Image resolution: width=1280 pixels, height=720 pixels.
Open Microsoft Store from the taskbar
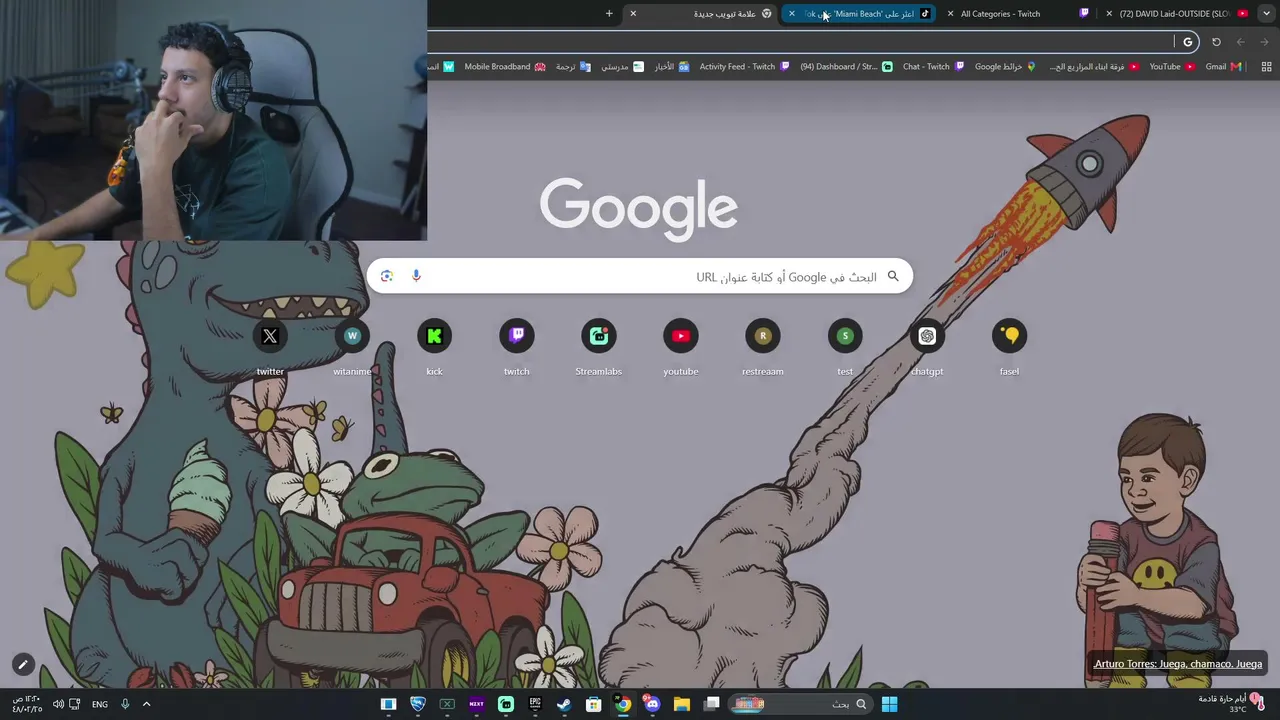click(594, 704)
